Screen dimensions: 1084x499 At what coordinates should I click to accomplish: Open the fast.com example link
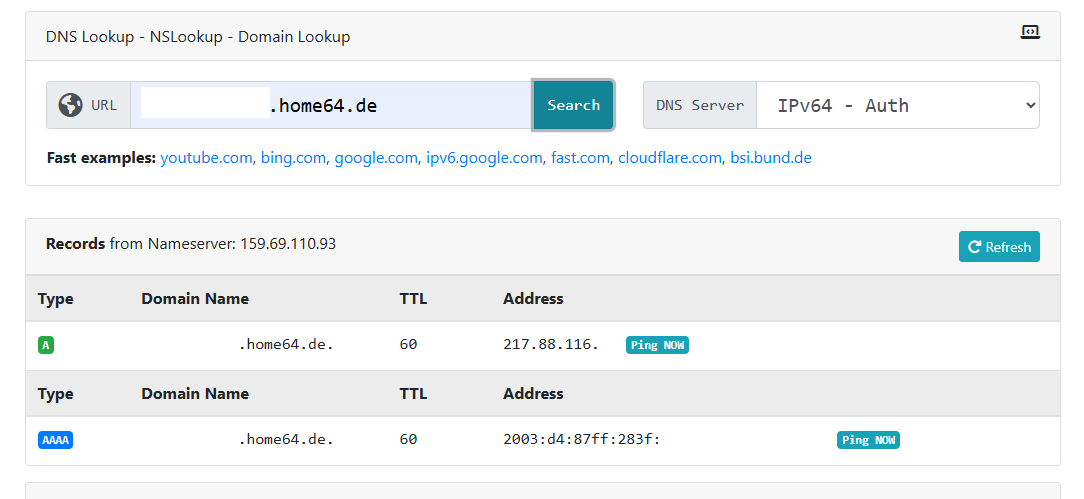(x=580, y=158)
